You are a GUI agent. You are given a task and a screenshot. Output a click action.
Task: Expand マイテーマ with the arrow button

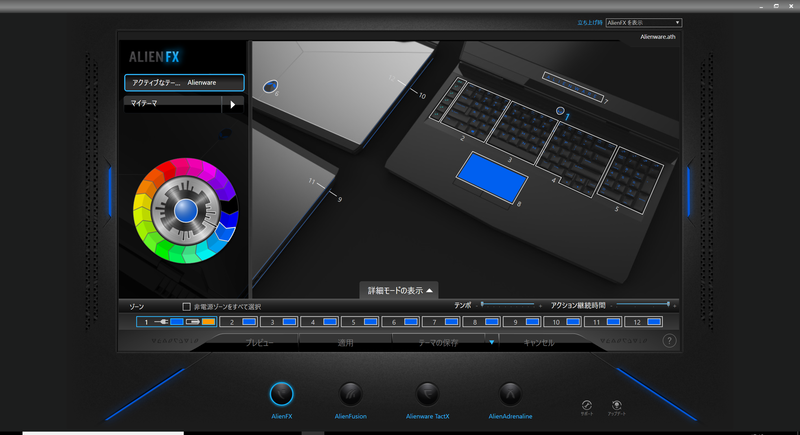pos(233,105)
